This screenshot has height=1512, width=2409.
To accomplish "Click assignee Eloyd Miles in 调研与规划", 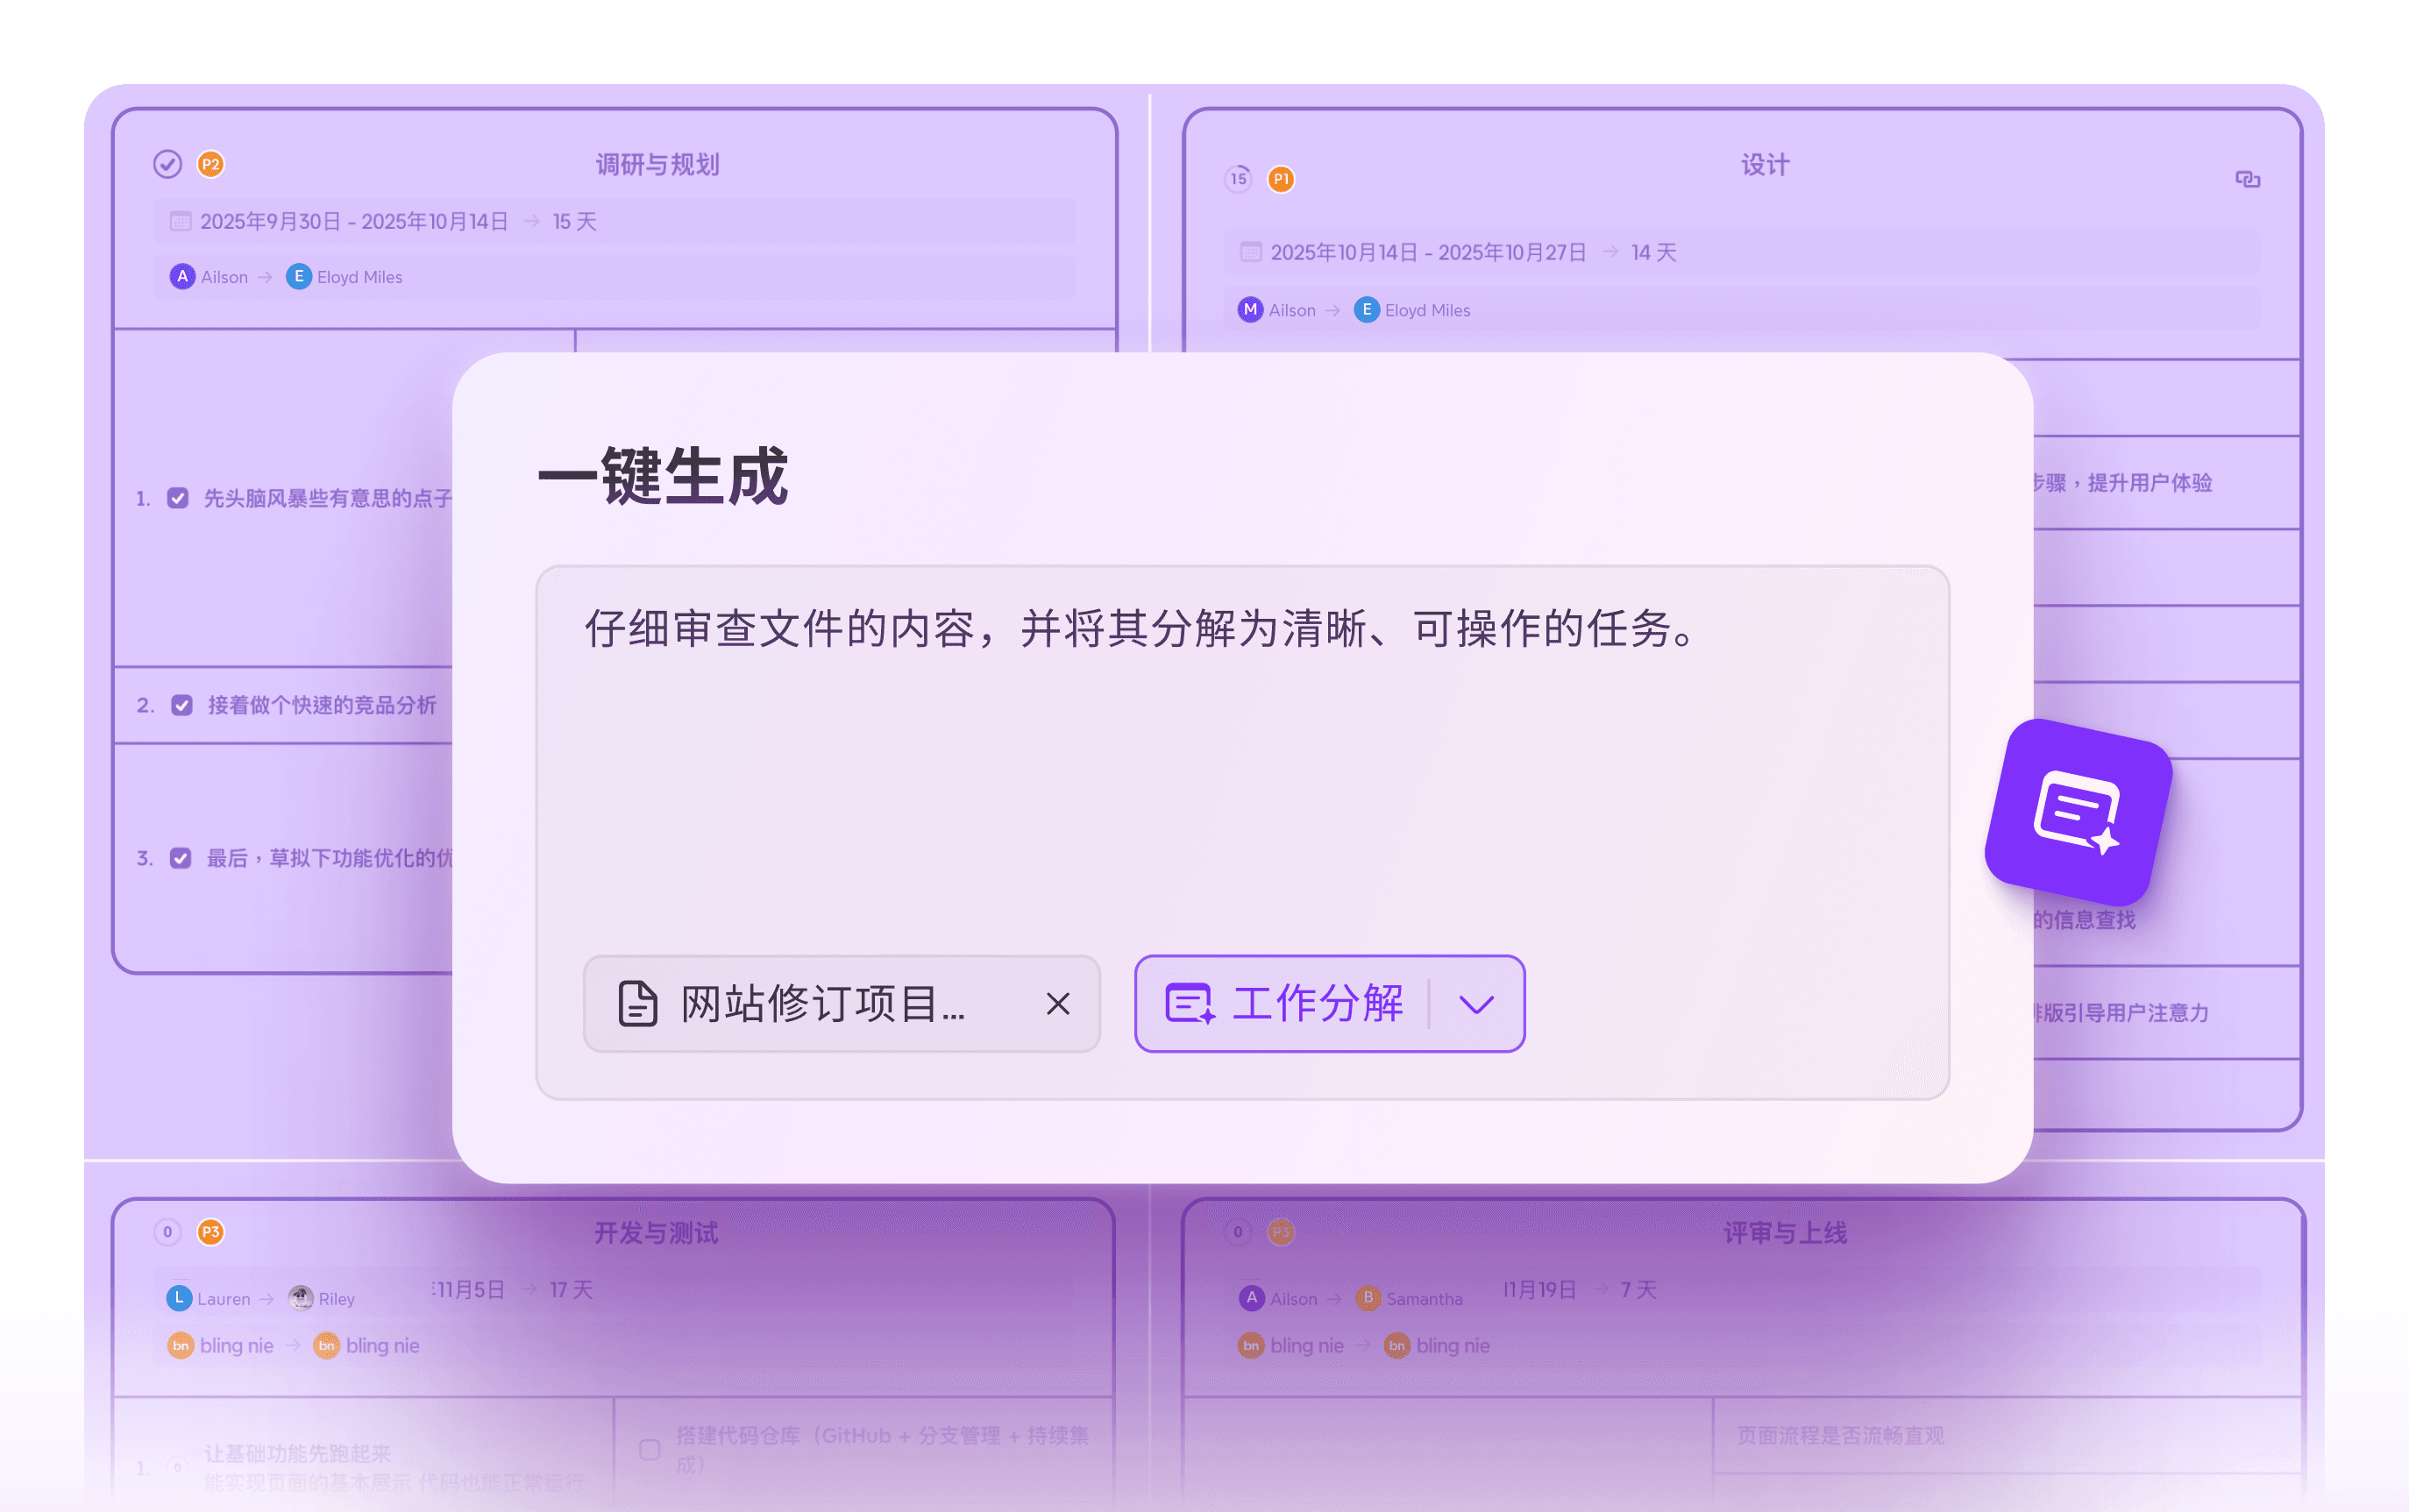I will point(345,277).
